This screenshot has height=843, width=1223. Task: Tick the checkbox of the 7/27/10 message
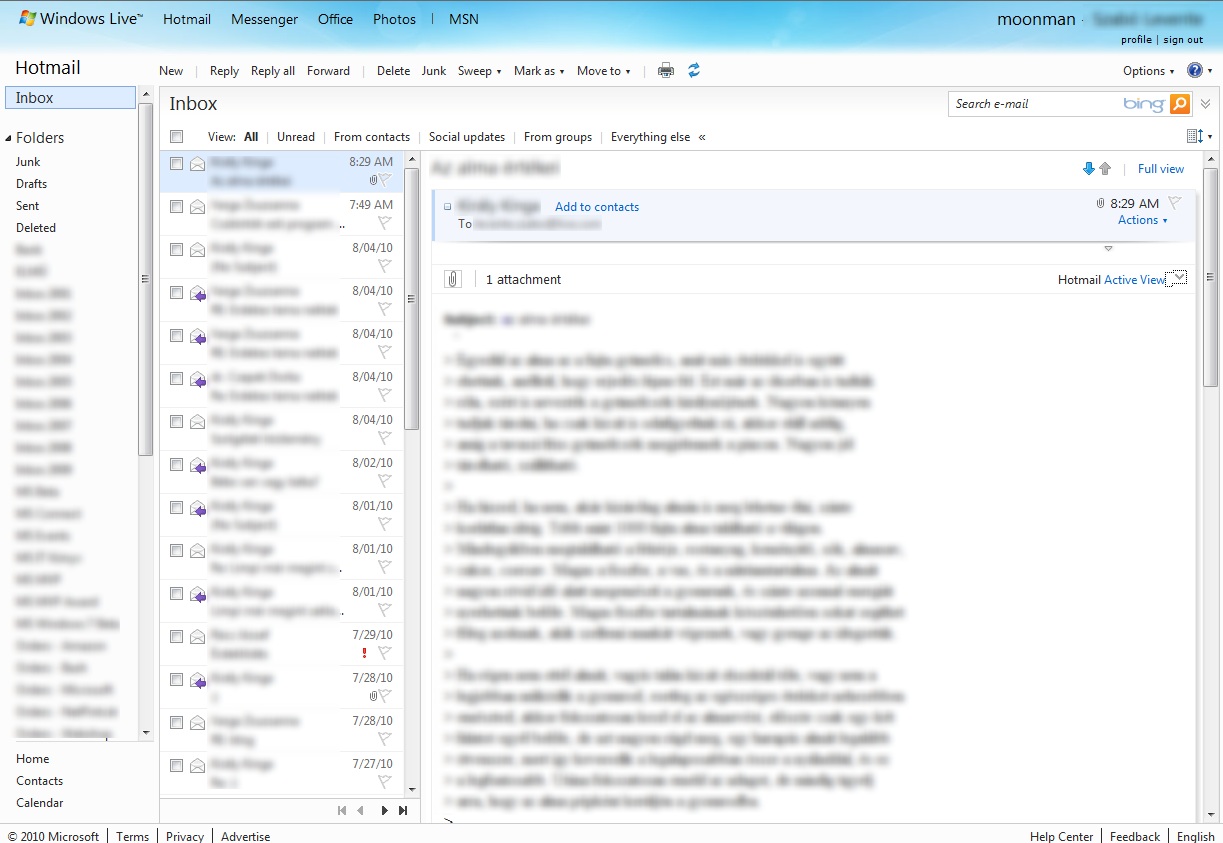coord(176,766)
